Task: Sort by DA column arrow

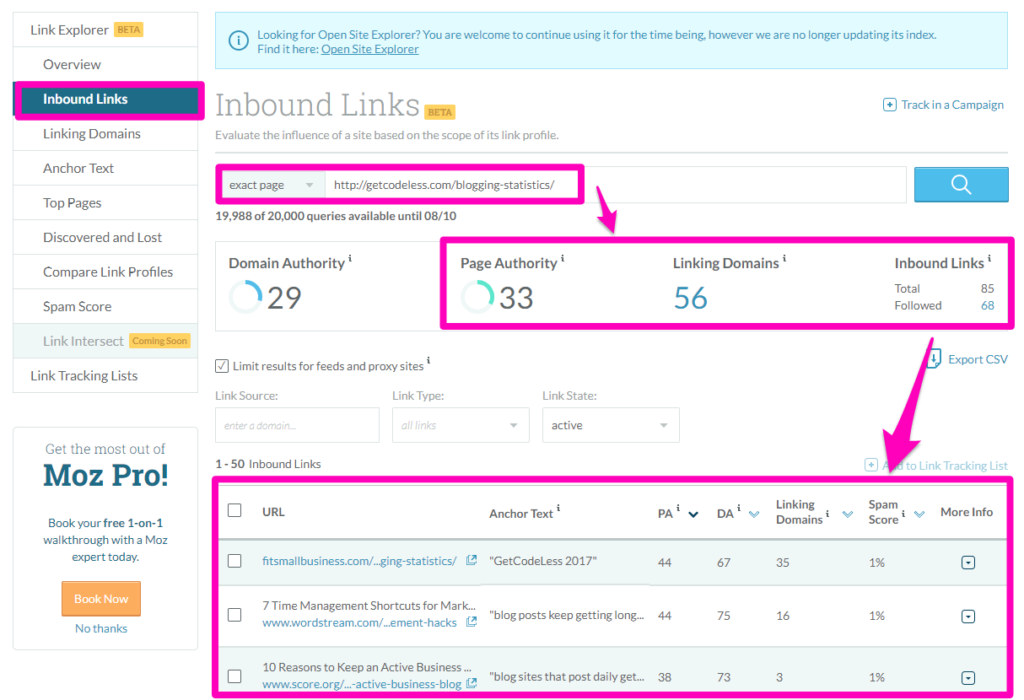Action: 754,515
